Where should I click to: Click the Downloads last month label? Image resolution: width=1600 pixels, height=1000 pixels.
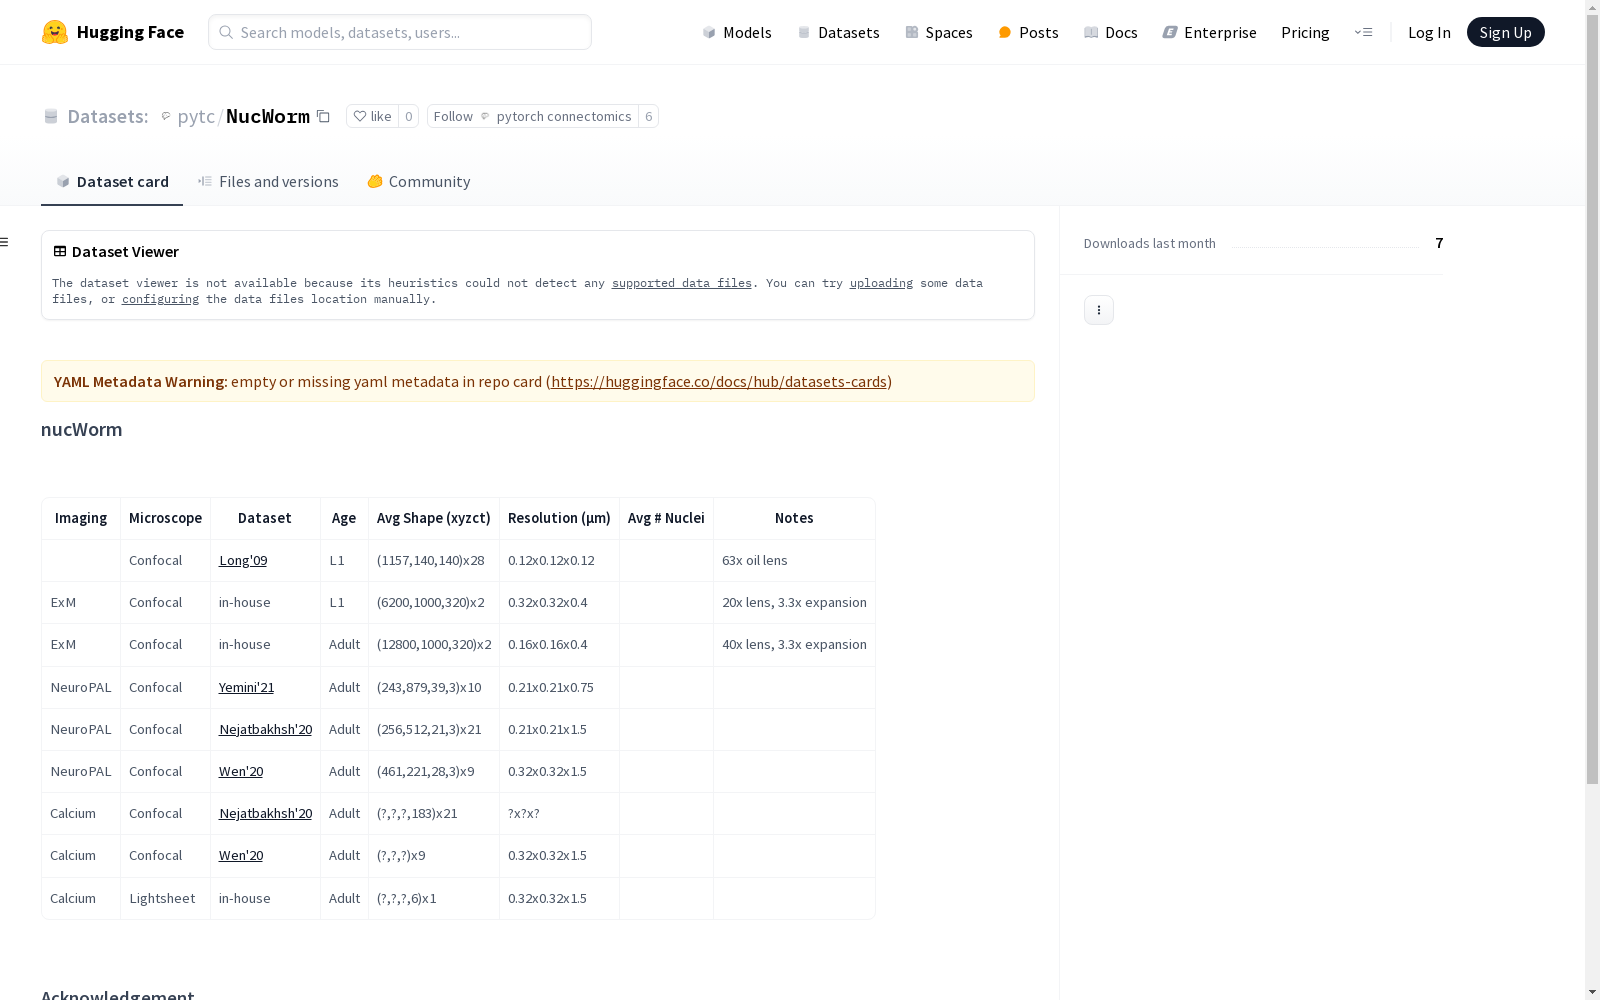click(x=1149, y=243)
